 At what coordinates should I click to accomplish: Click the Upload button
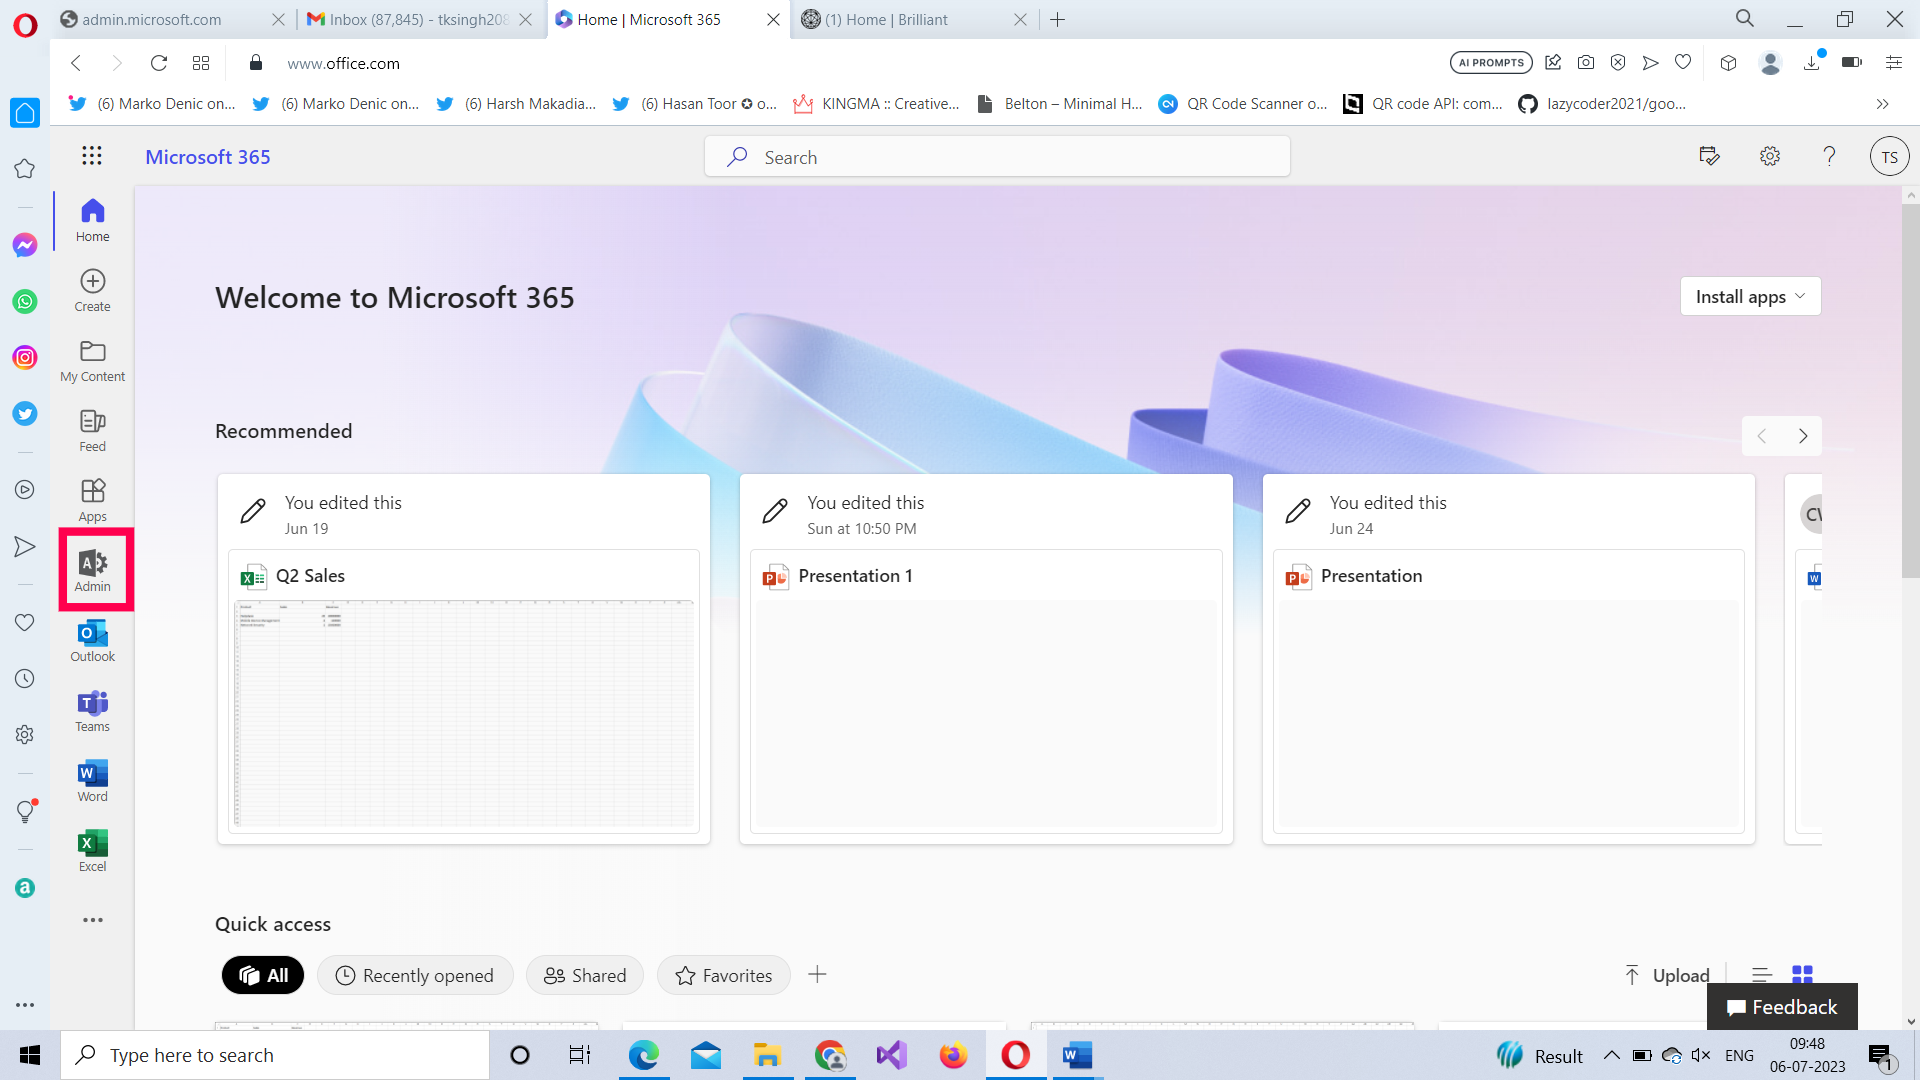1667,975
